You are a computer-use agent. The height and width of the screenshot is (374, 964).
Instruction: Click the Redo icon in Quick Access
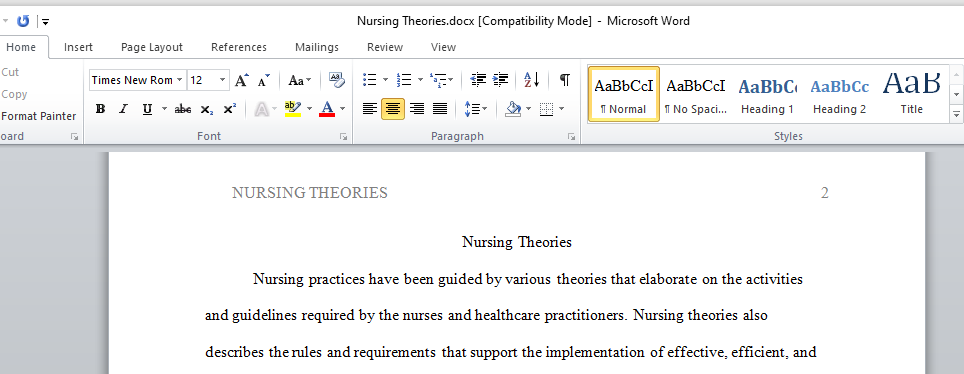click(x=23, y=22)
